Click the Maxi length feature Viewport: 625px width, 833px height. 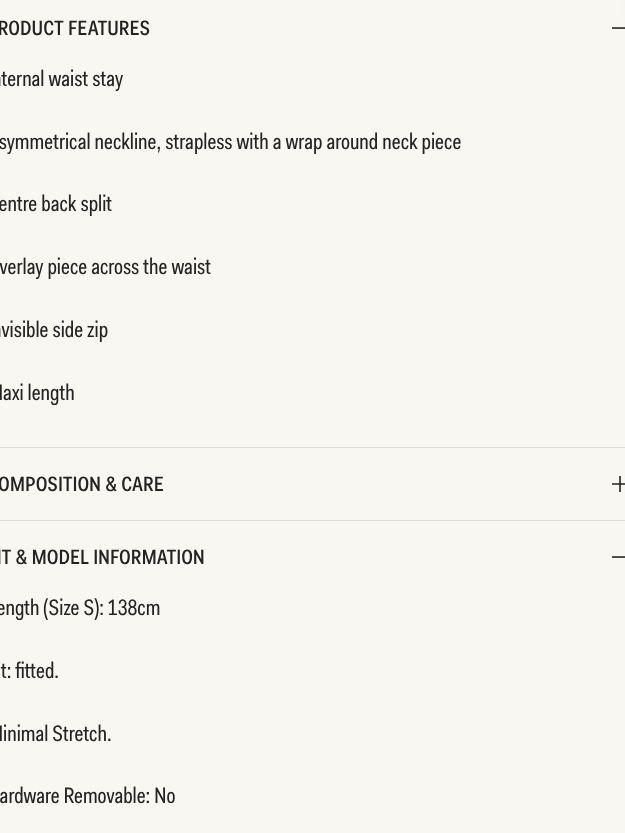tap(37, 394)
